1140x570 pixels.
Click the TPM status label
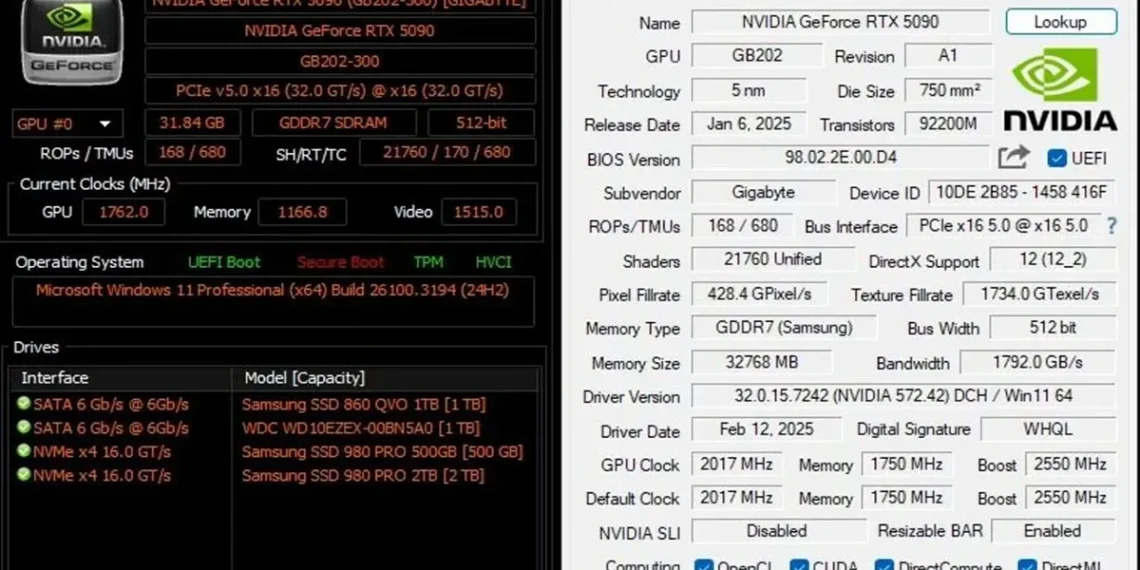(x=428, y=262)
